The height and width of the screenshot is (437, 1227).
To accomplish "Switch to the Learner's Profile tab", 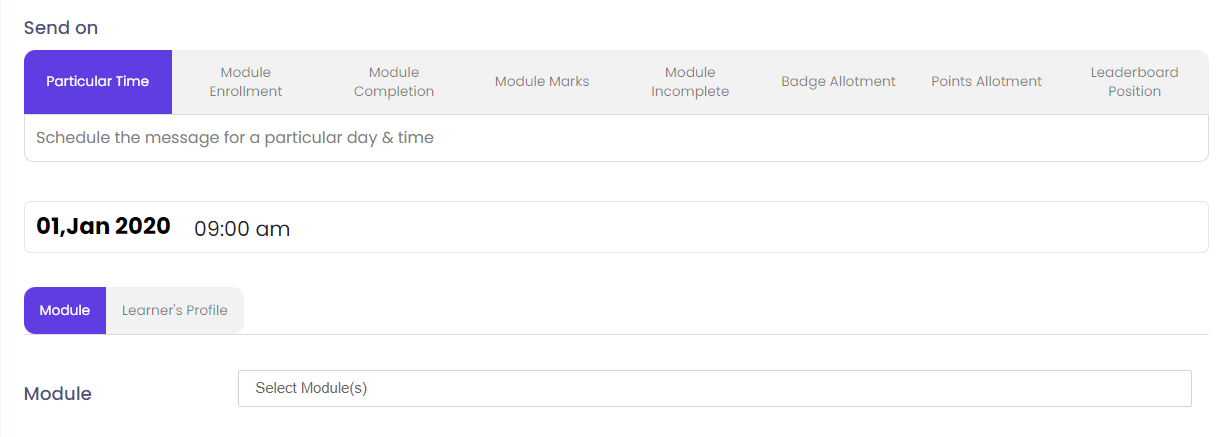I will [175, 311].
